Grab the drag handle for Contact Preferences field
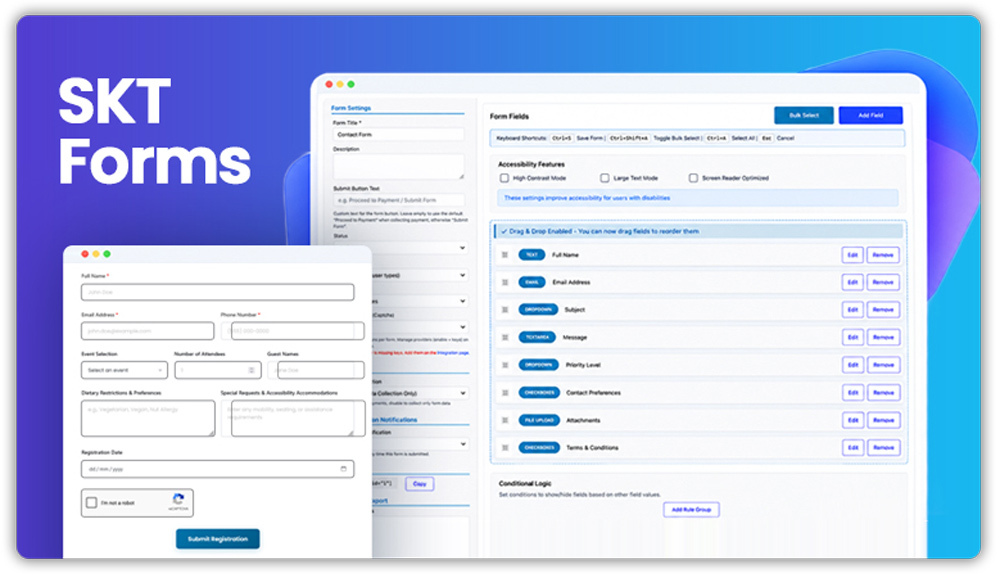The image size is (1000, 578). coord(504,393)
